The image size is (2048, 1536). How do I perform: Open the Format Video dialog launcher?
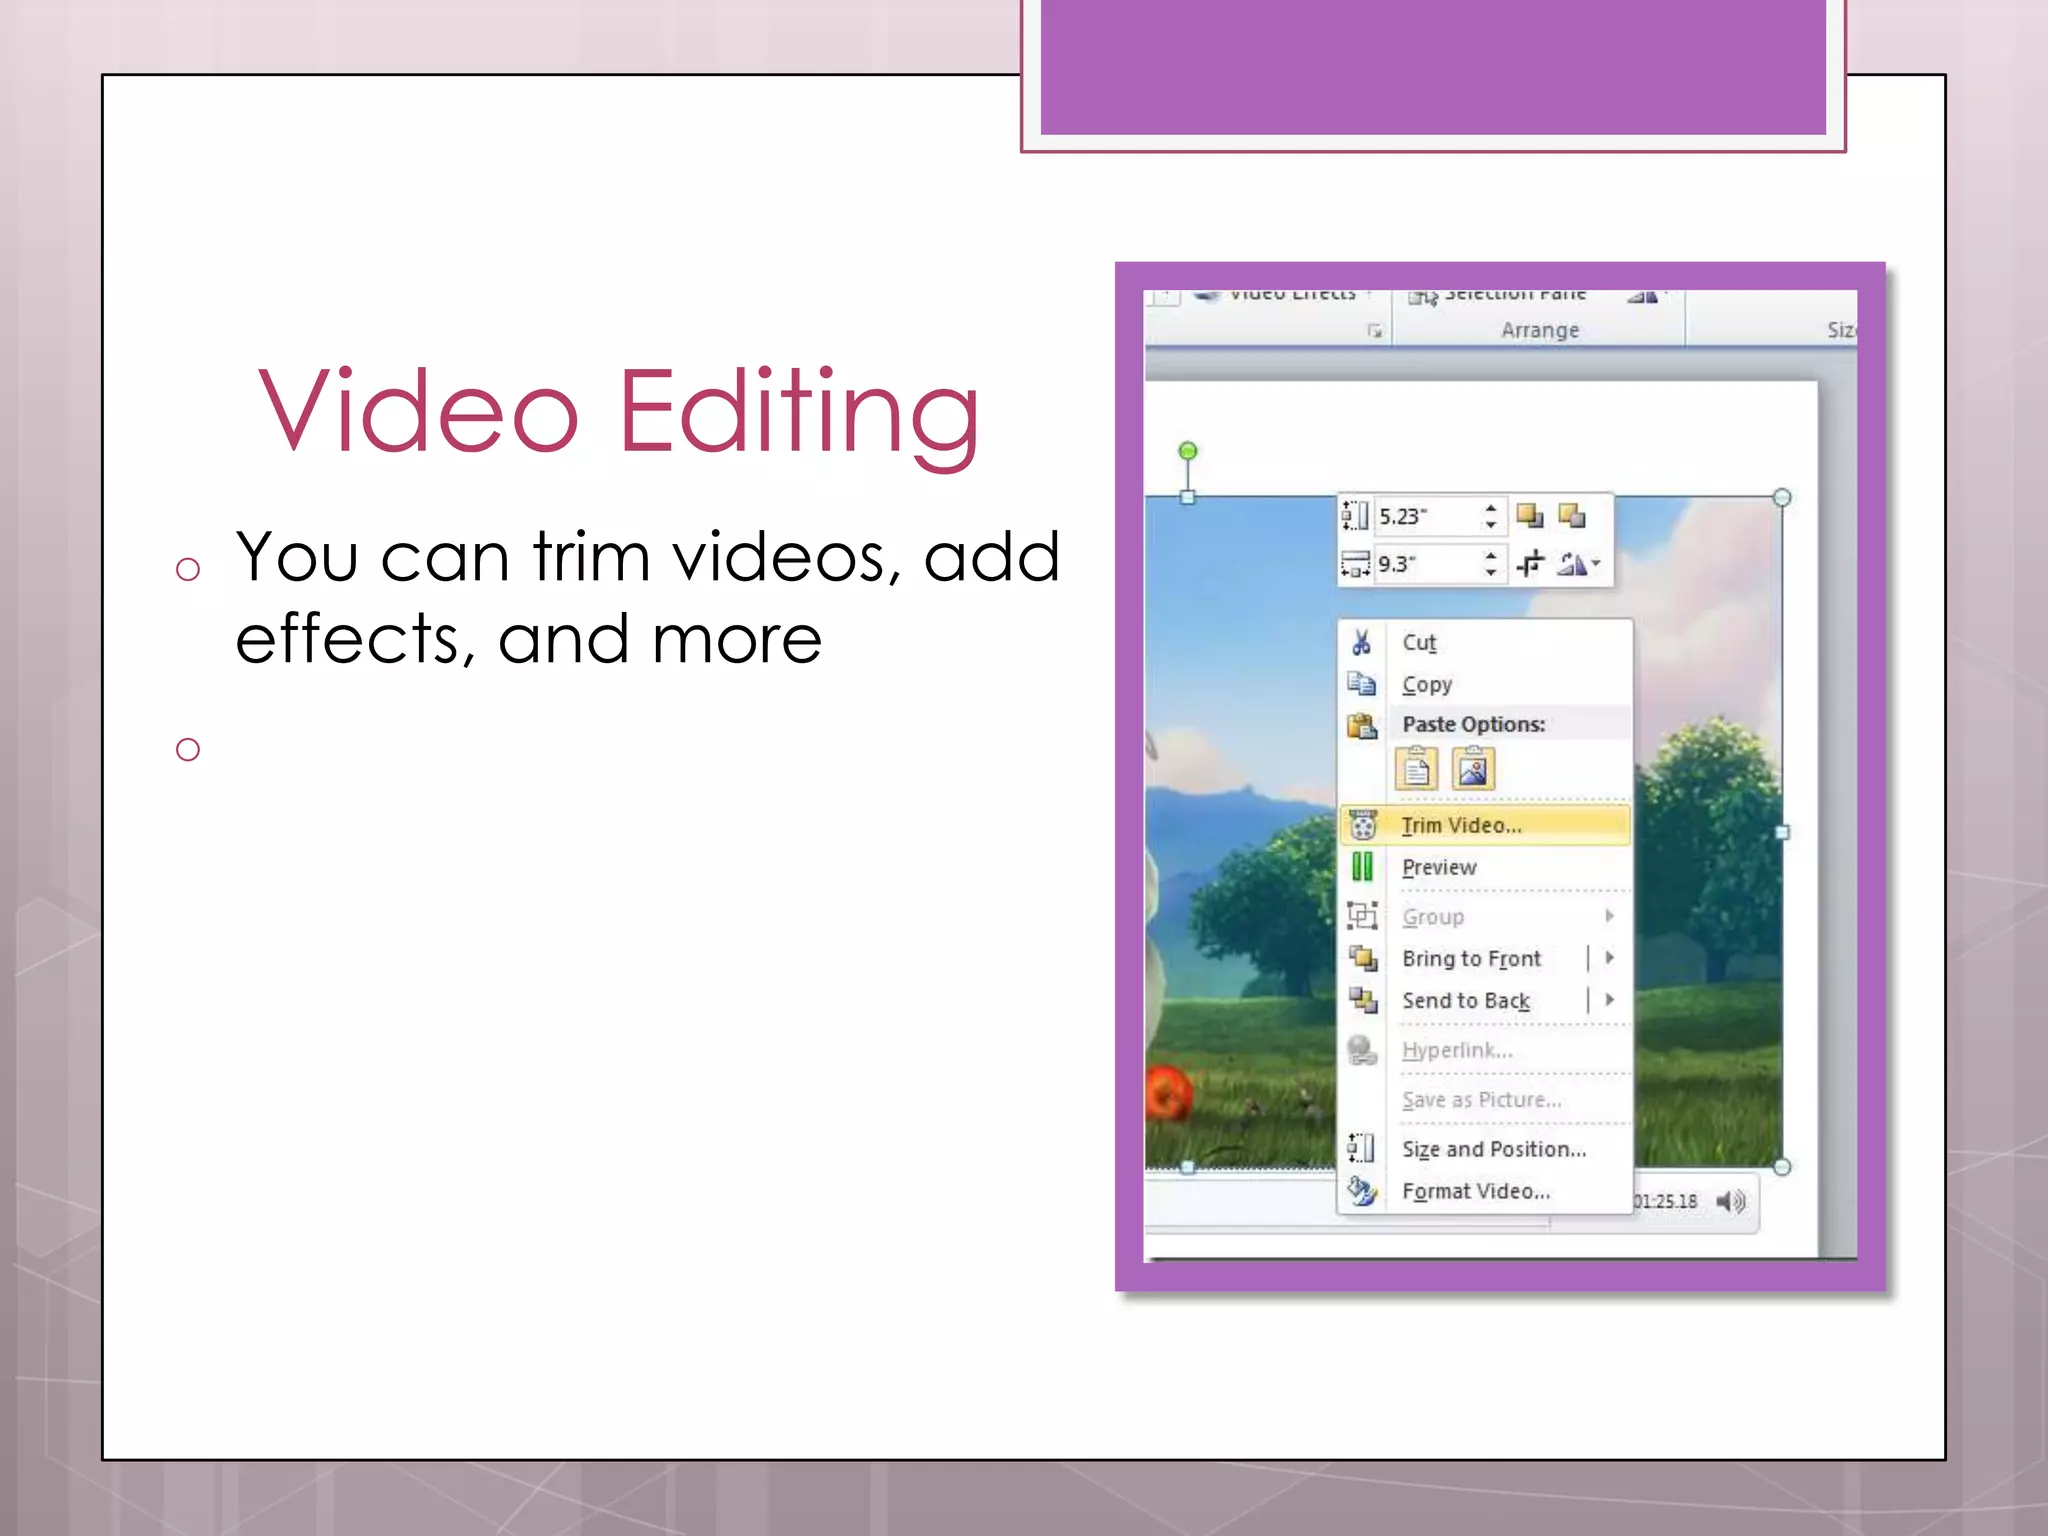click(x=1375, y=331)
